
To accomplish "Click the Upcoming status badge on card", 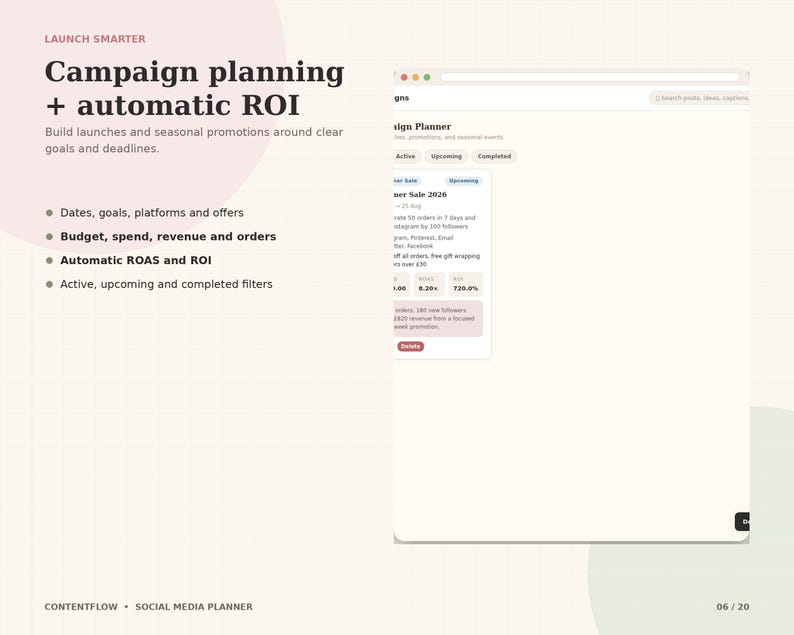I will point(463,181).
